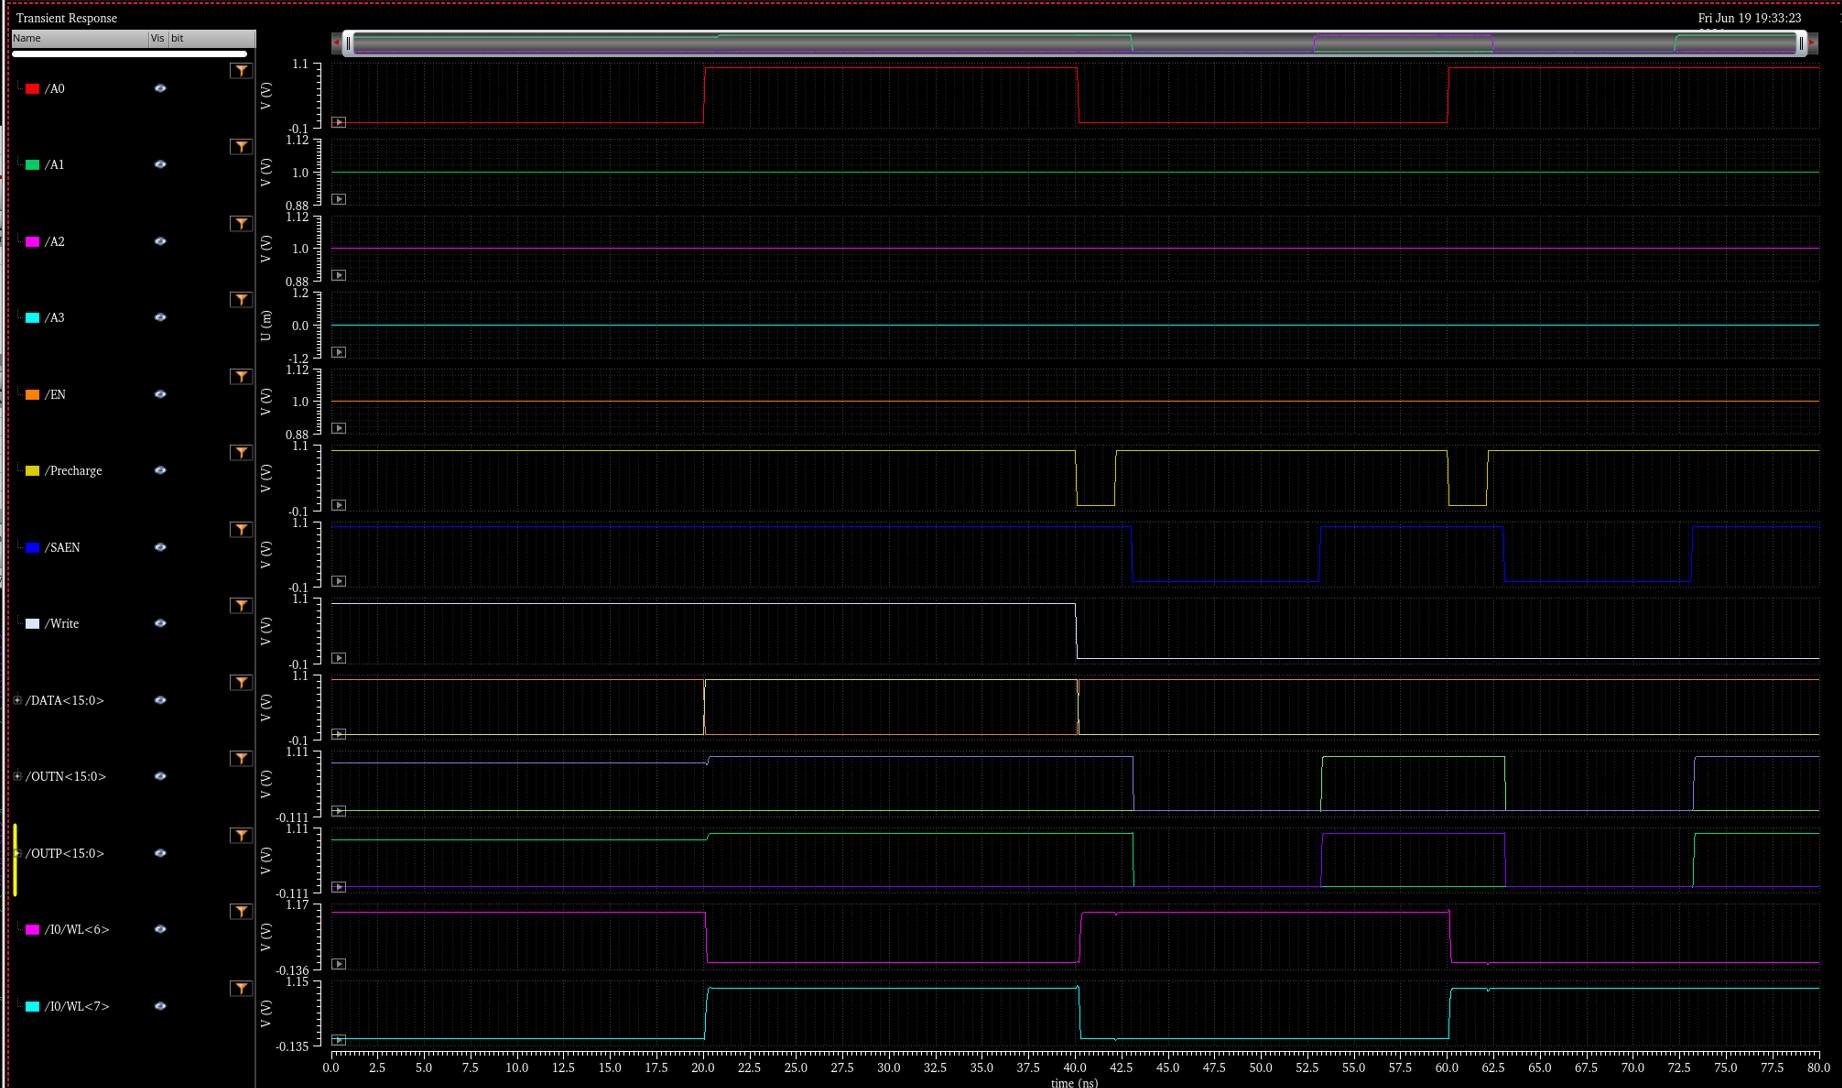Click the green /A1 color swatch
This screenshot has height=1088, width=1842.
coord(32,165)
